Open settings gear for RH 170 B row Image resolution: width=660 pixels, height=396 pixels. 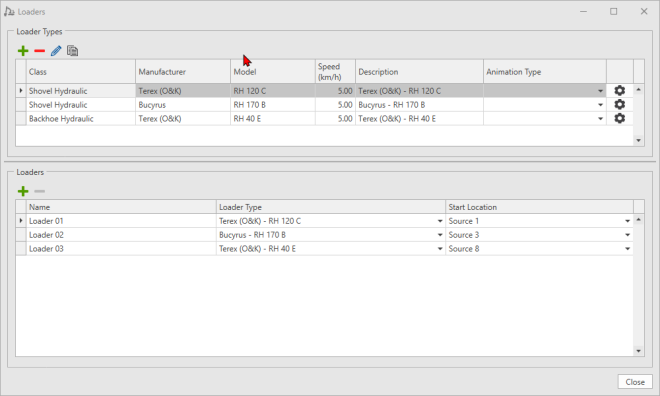619,104
